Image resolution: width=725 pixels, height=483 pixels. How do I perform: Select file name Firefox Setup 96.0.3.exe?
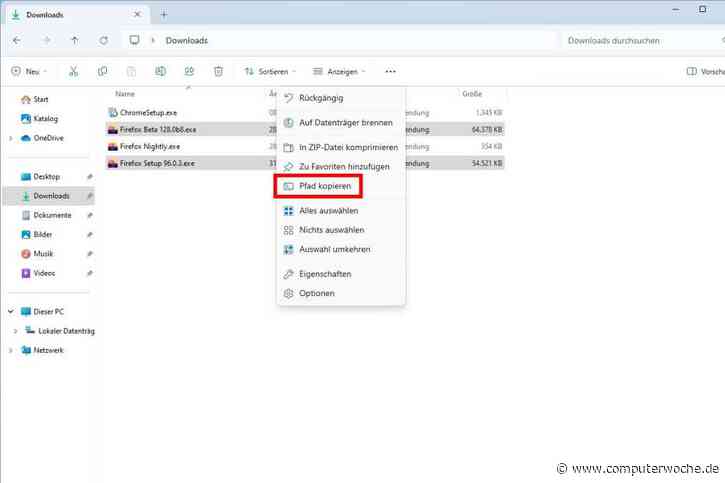click(157, 164)
